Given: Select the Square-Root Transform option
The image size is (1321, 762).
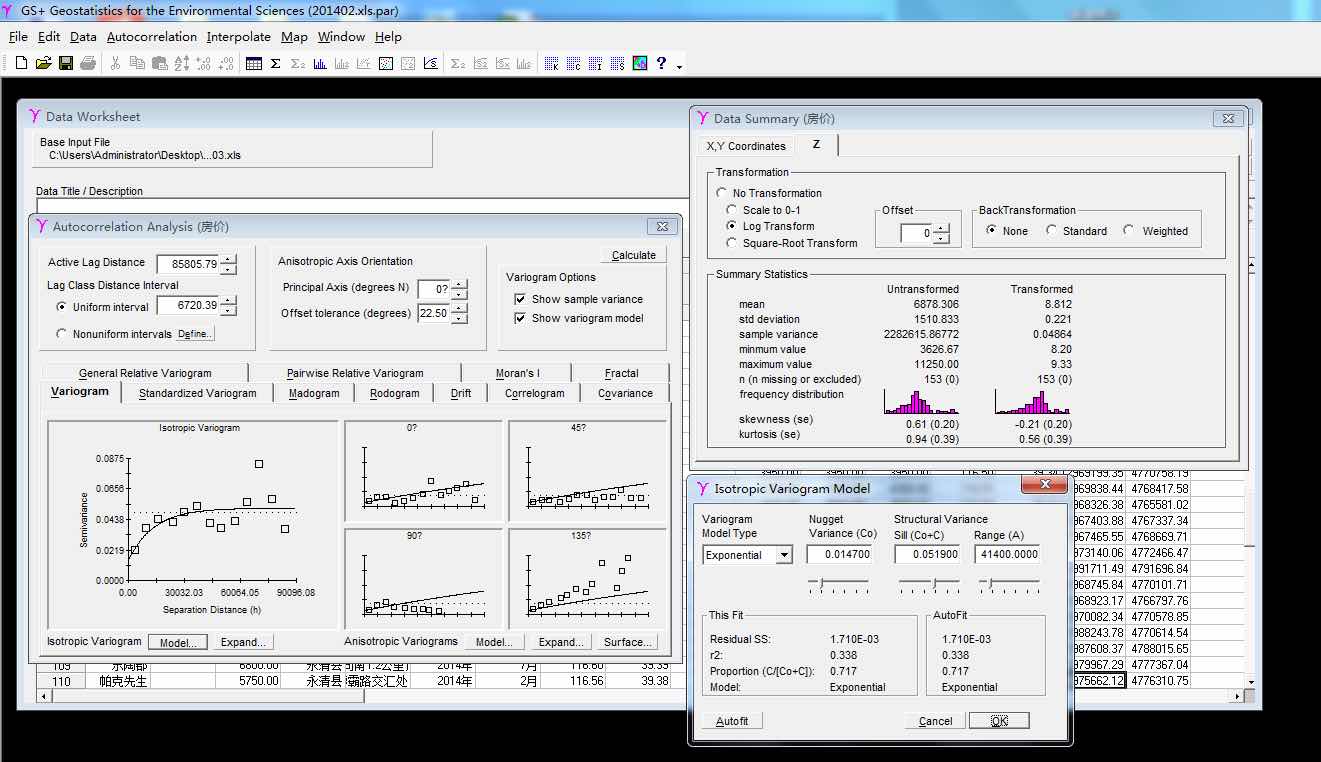Looking at the screenshot, I should coord(732,243).
